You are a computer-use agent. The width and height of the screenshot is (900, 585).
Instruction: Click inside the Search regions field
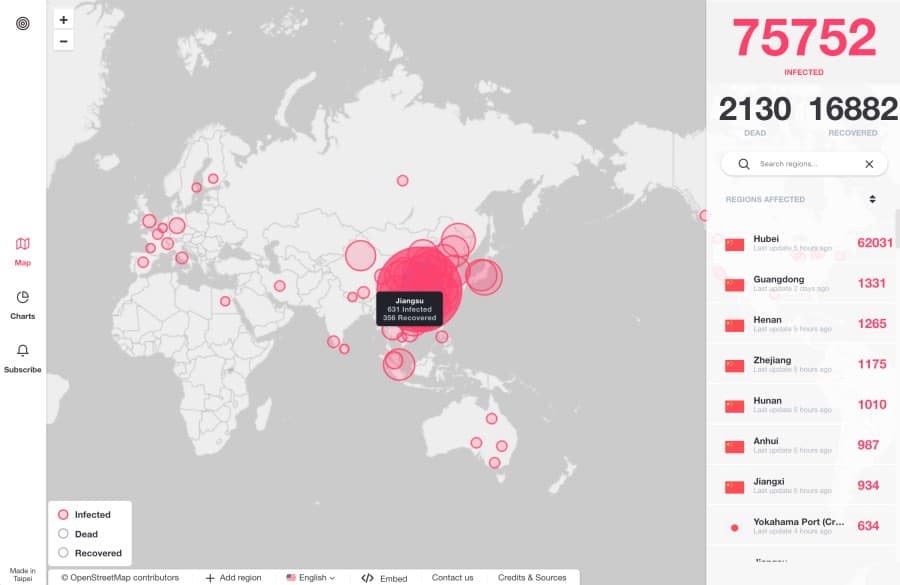805,164
